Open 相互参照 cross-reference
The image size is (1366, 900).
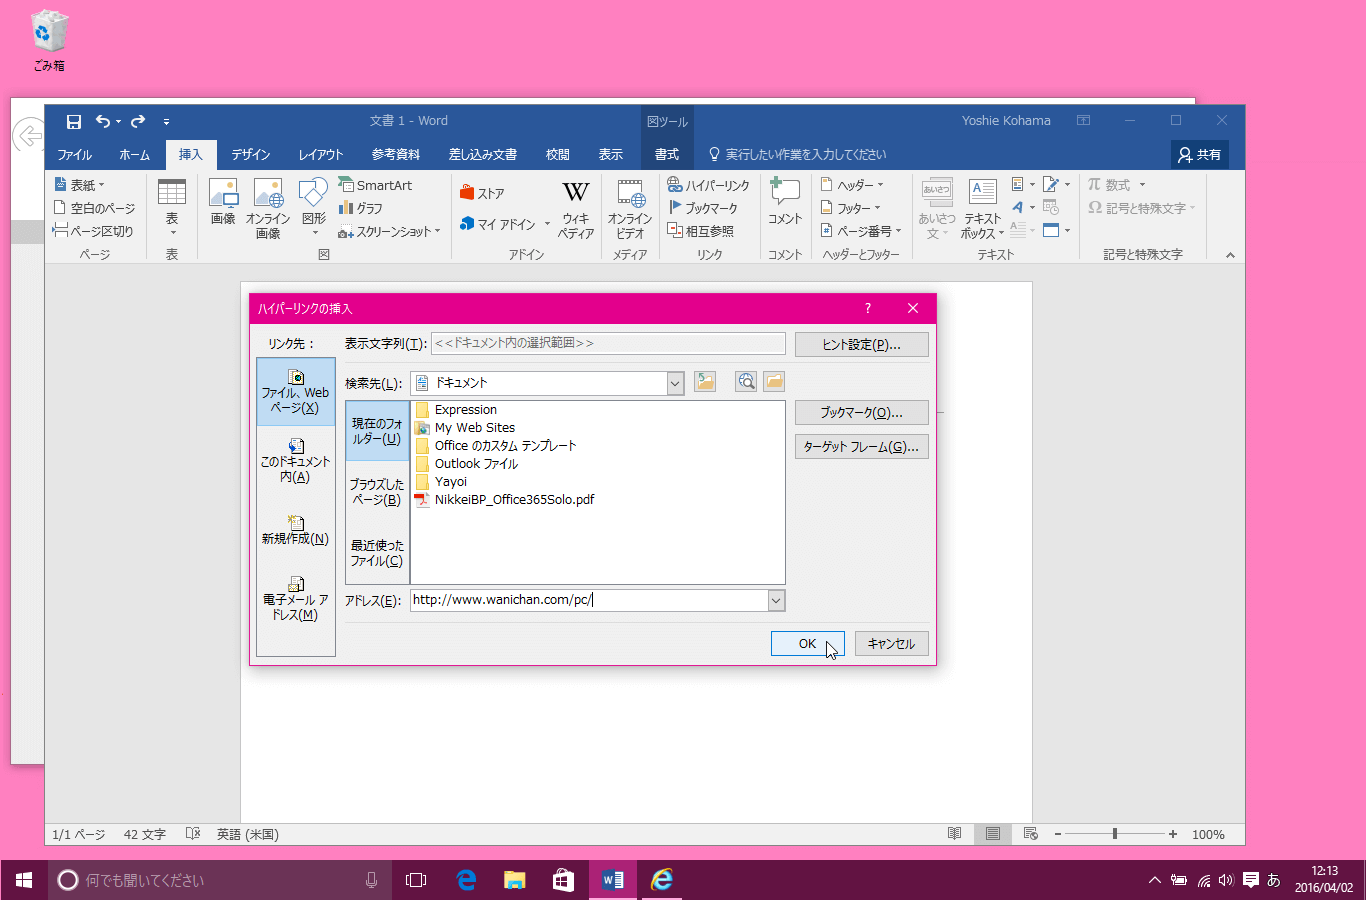[701, 231]
